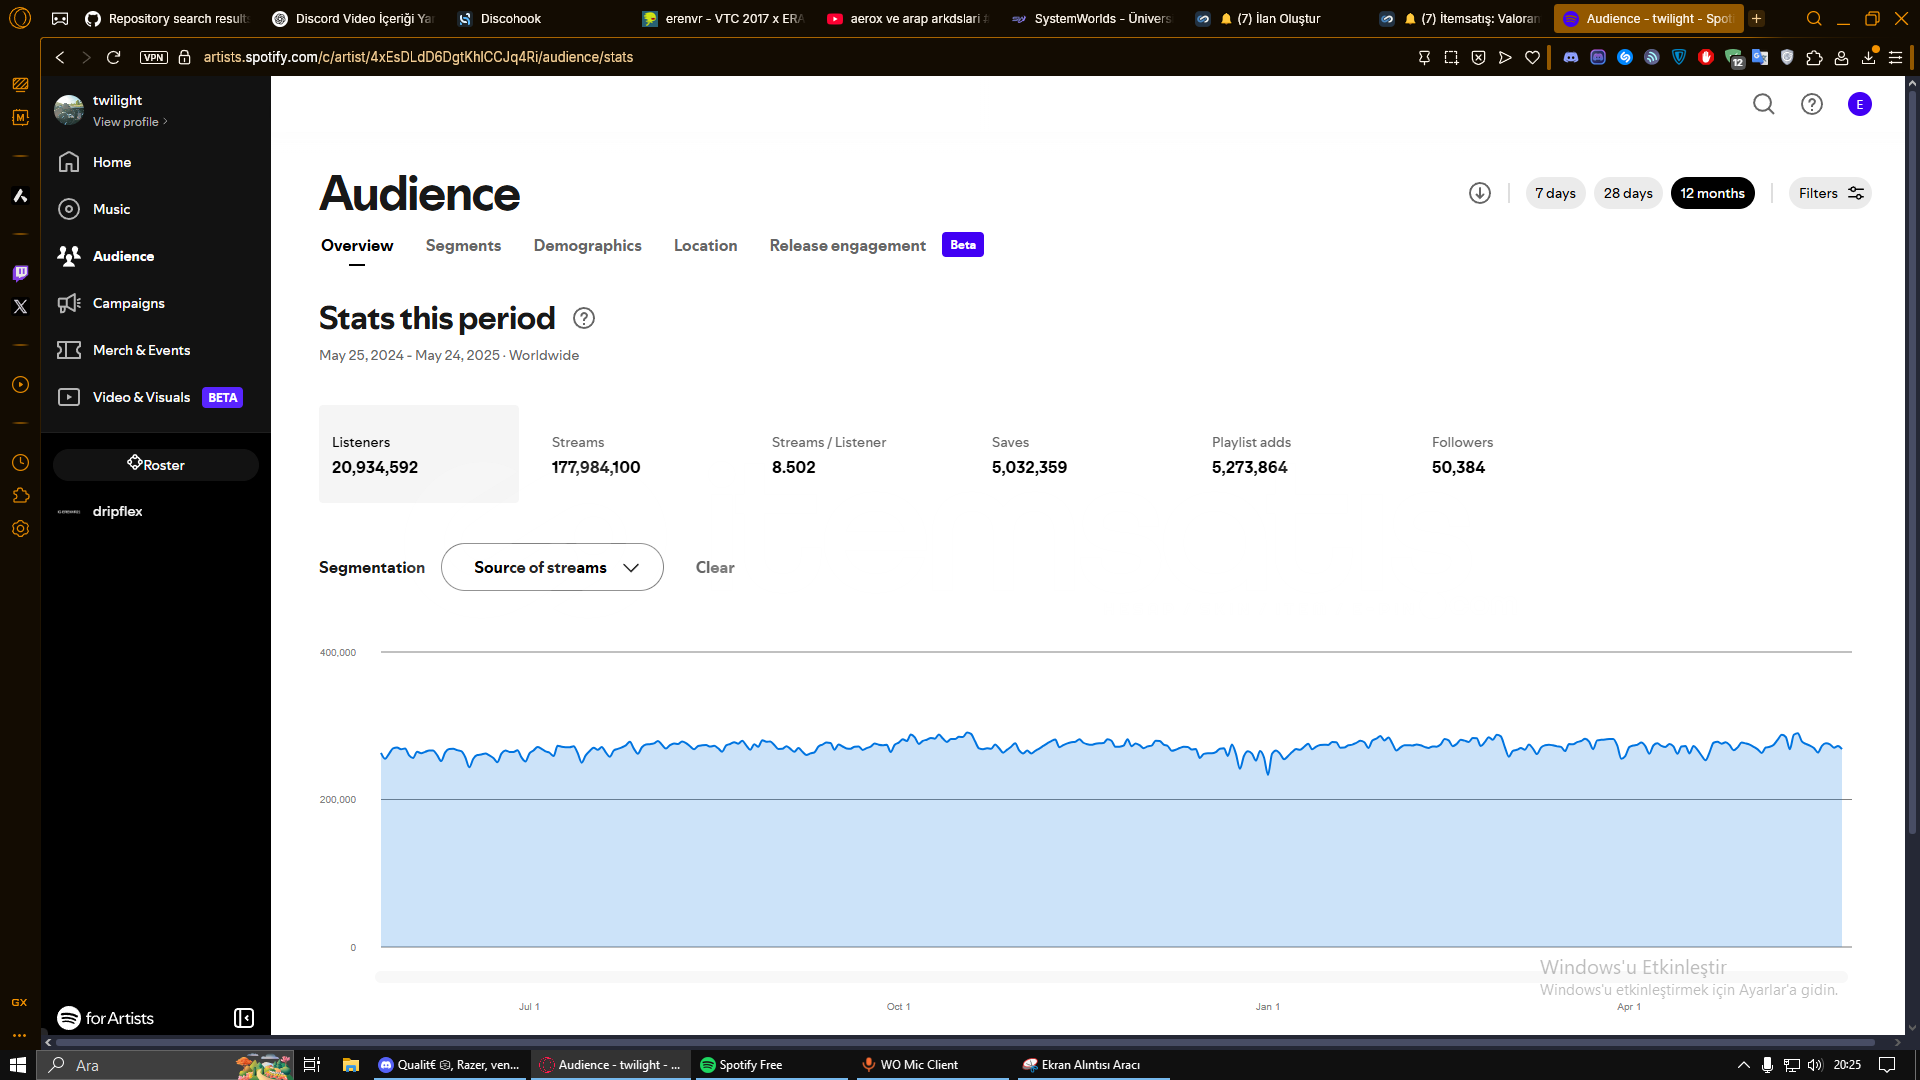Screen dimensions: 1920x1080
Task: Open the extensions puzzle icon in toolbar
Action: 1814,57
